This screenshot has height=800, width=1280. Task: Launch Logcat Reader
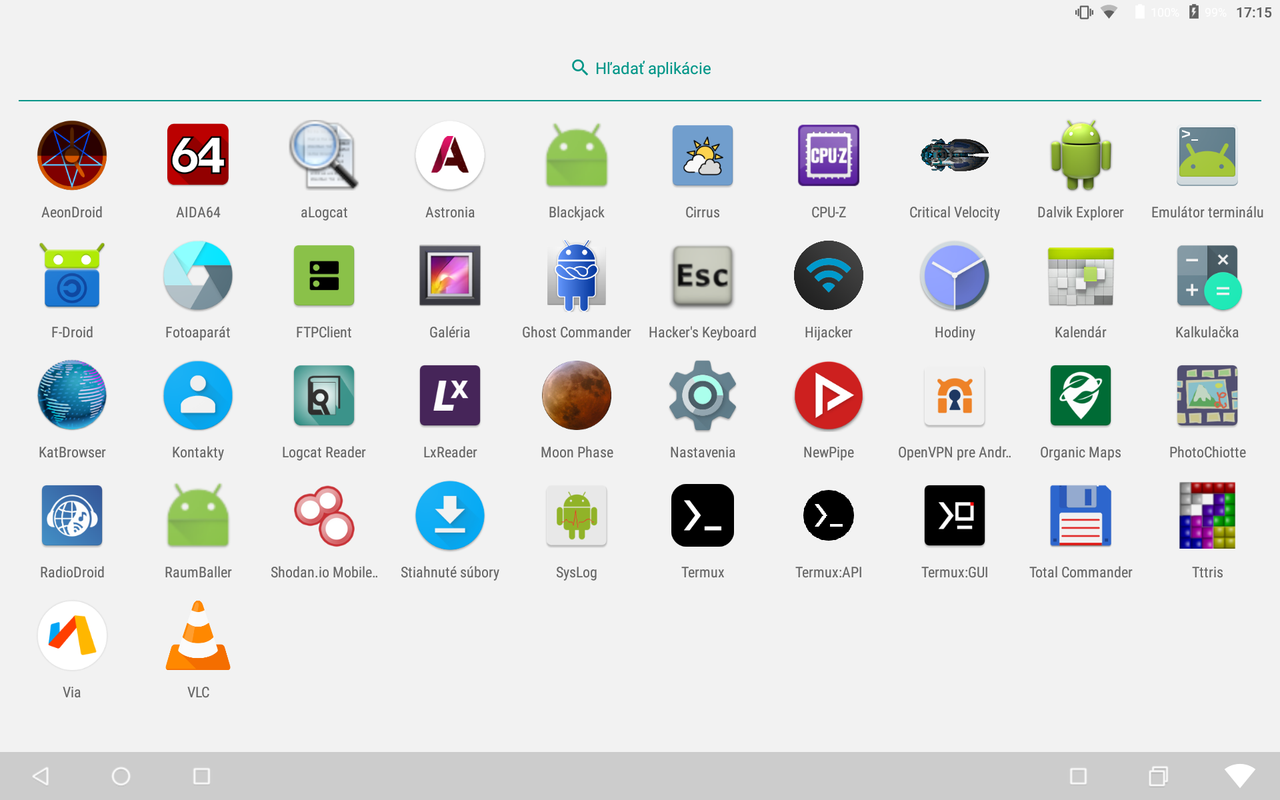pos(324,396)
